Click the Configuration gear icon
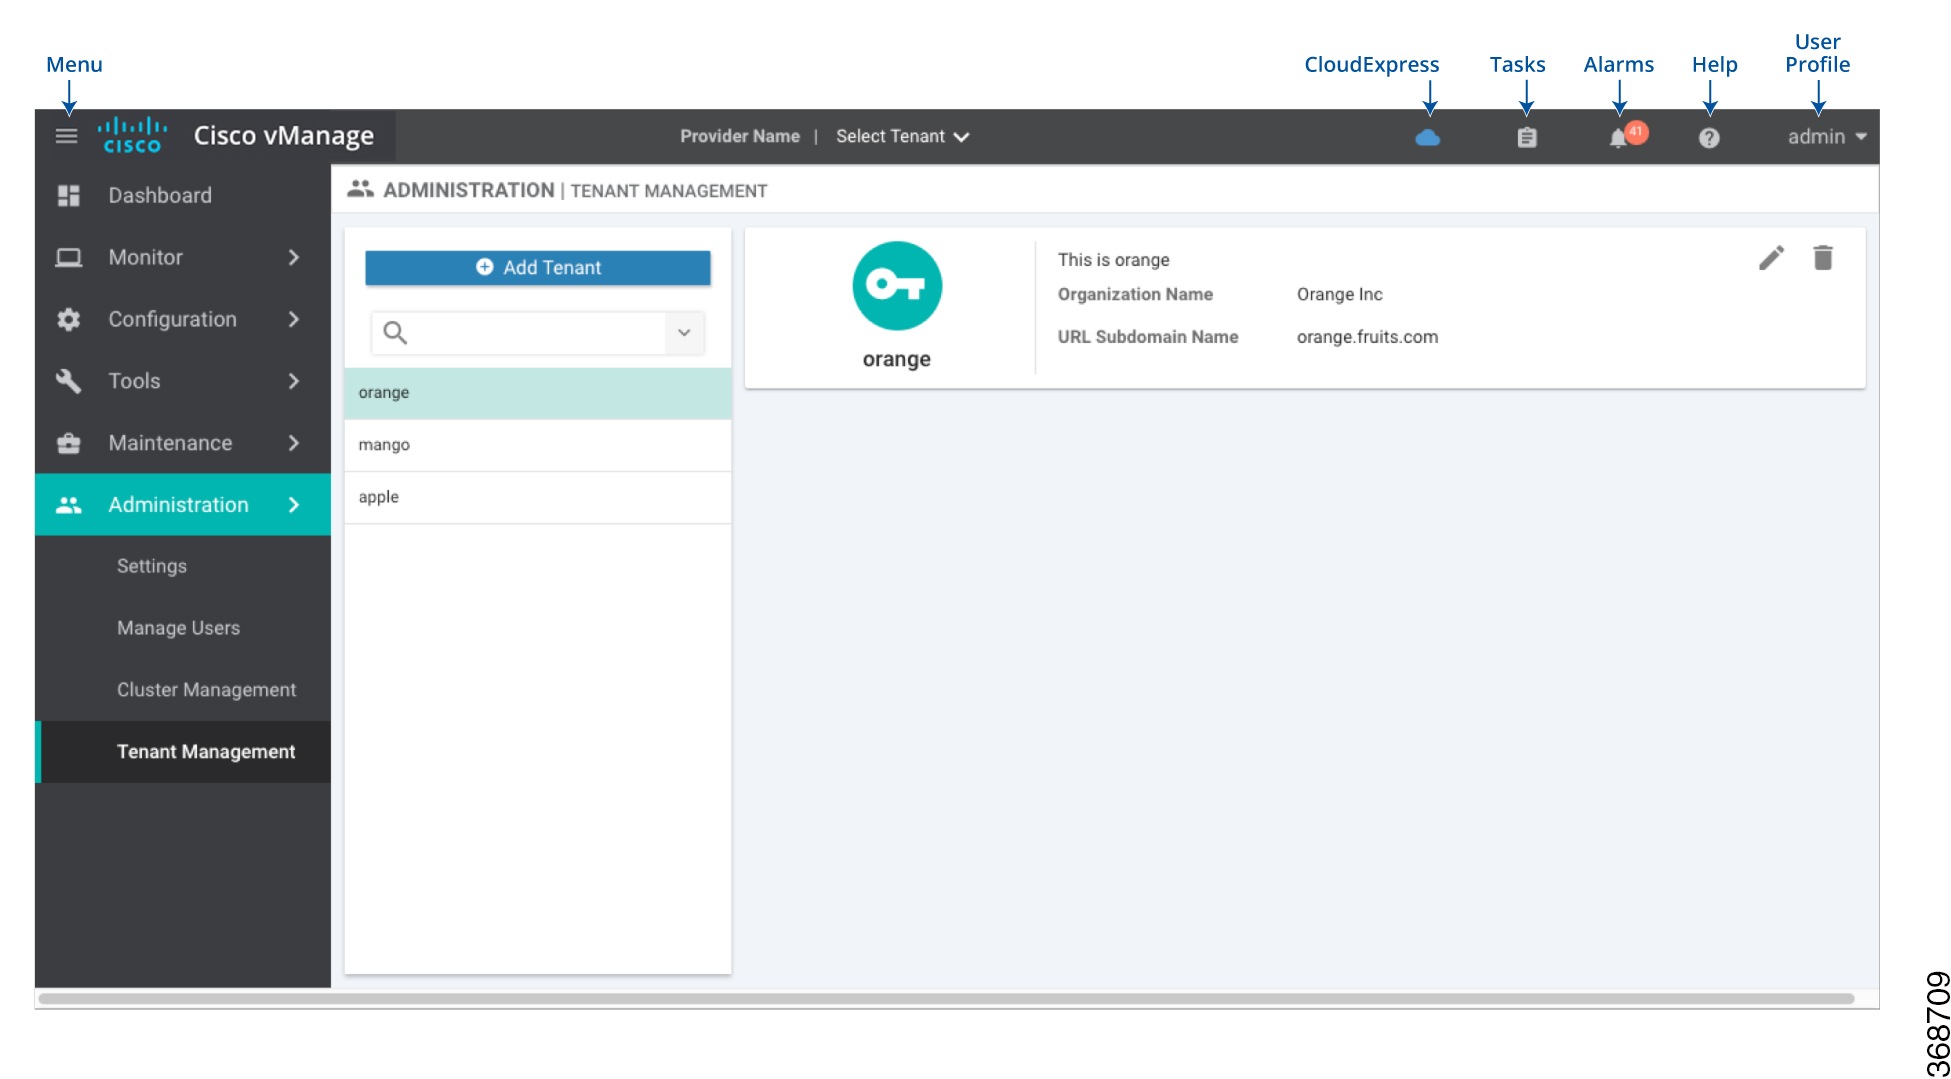 click(68, 319)
